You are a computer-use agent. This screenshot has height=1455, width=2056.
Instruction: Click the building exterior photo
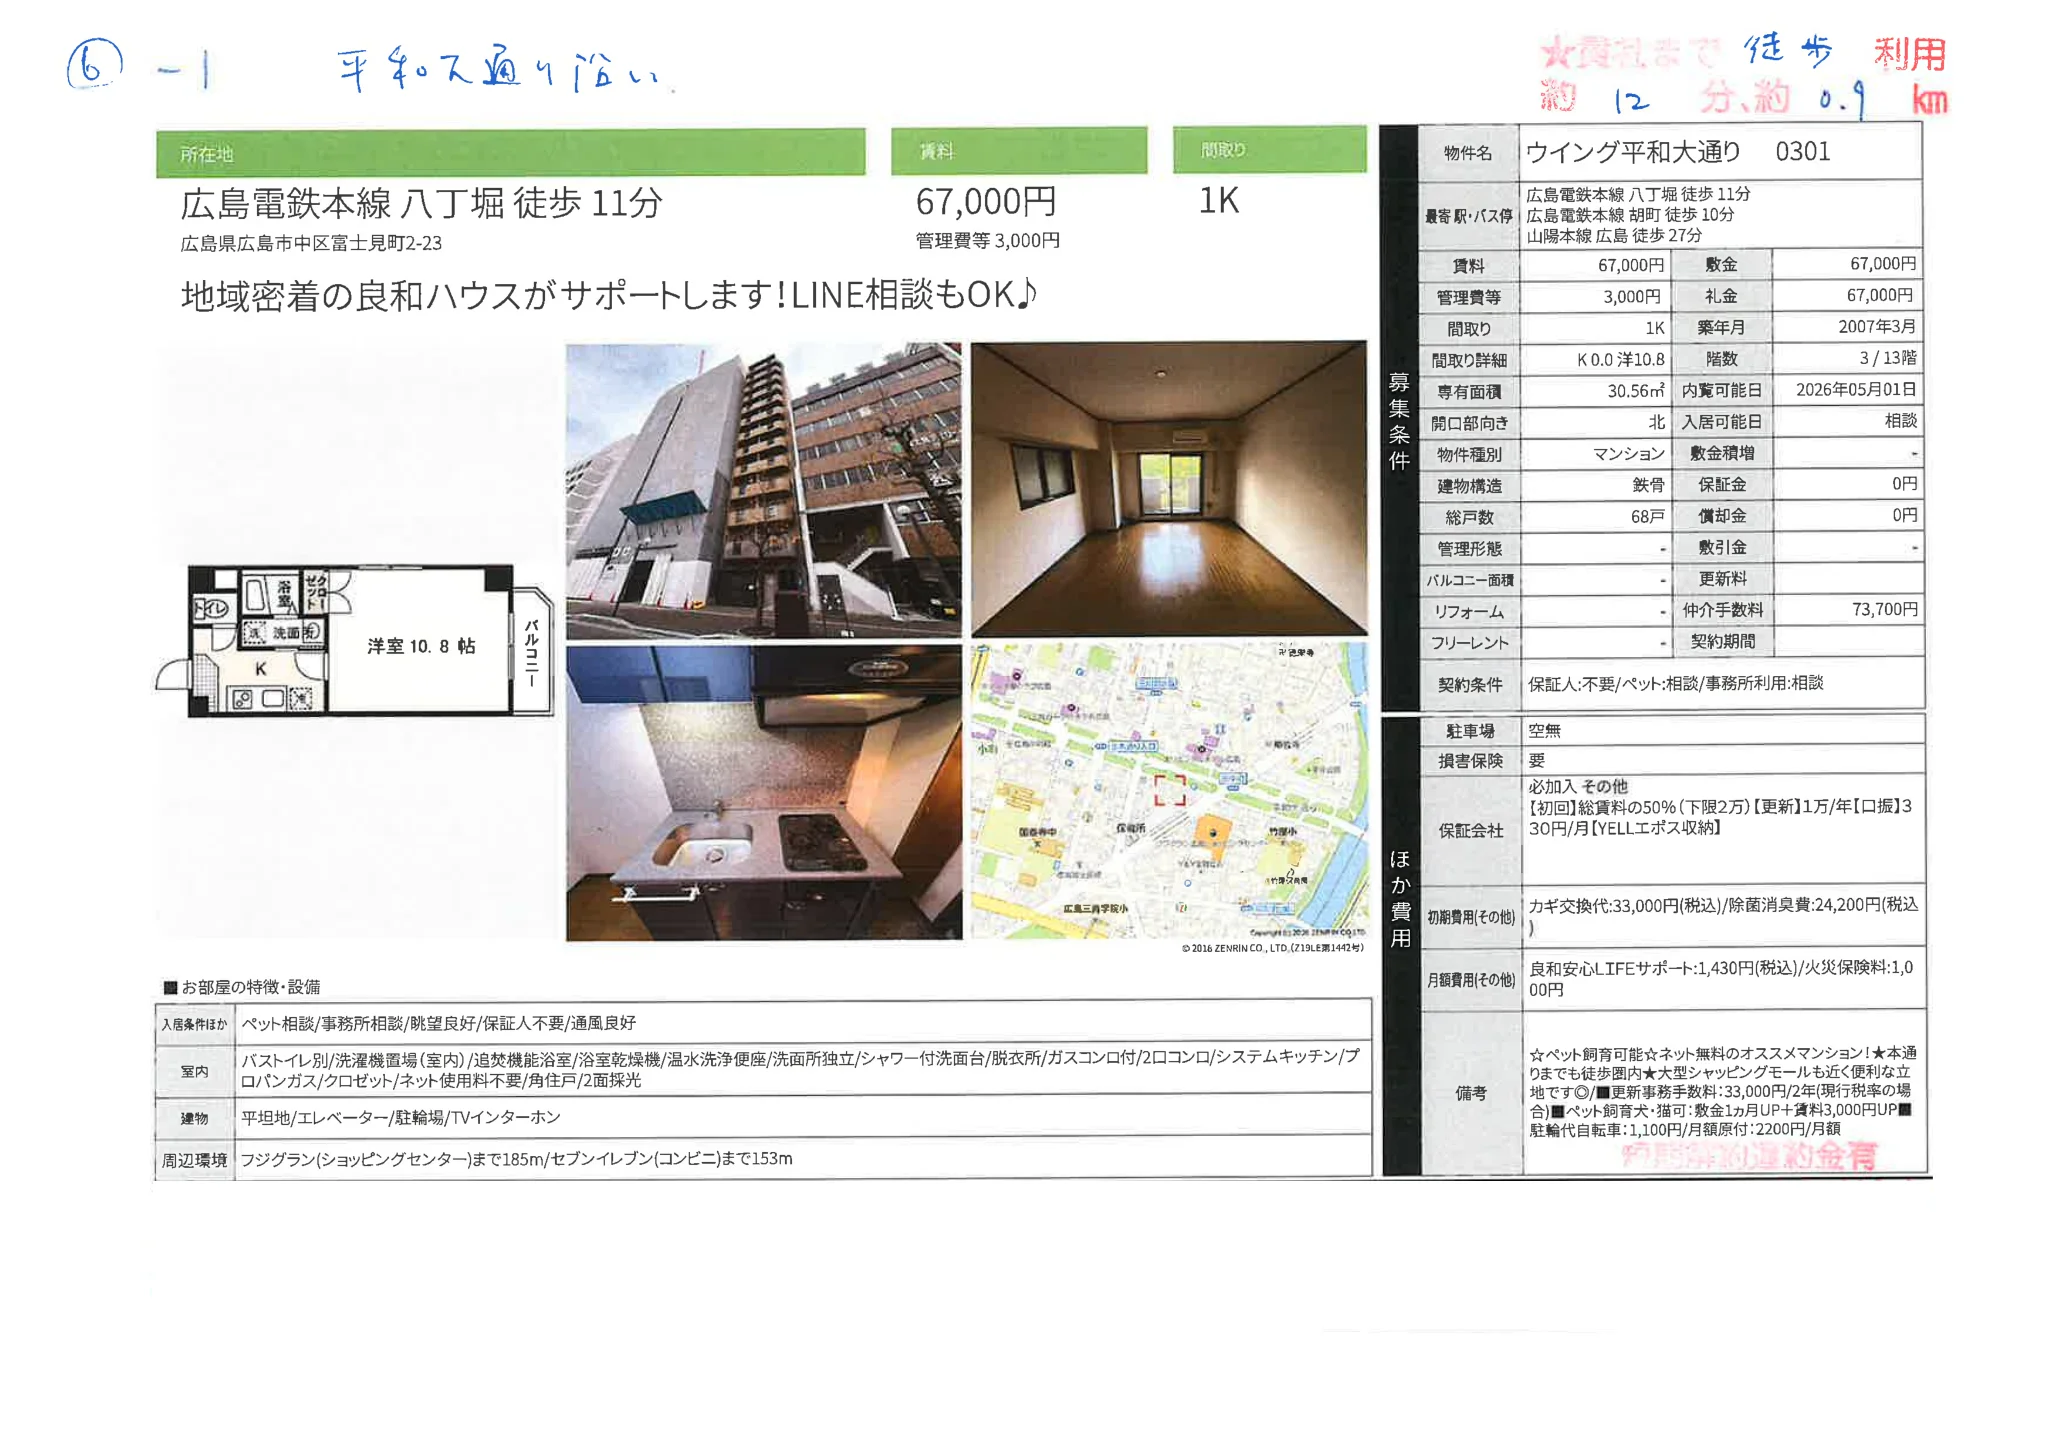[763, 490]
